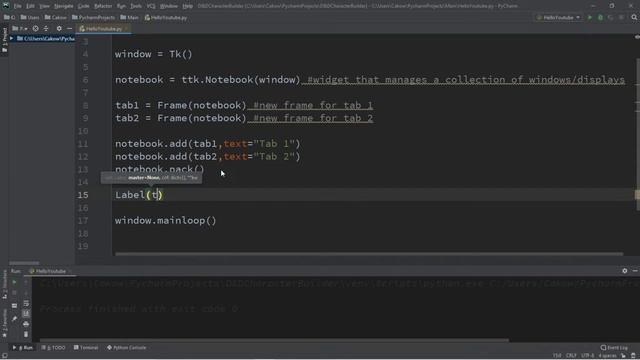Clear the run output with trash icon

26,334
